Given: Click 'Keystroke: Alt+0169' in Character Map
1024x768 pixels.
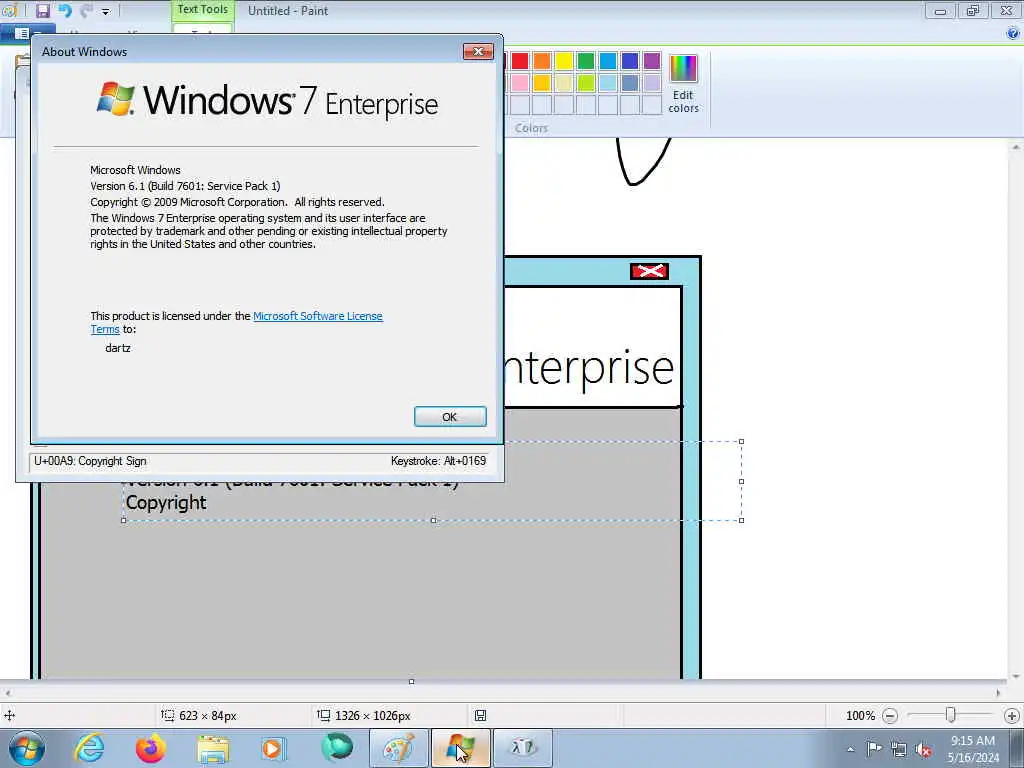Looking at the screenshot, I should click(x=438, y=461).
